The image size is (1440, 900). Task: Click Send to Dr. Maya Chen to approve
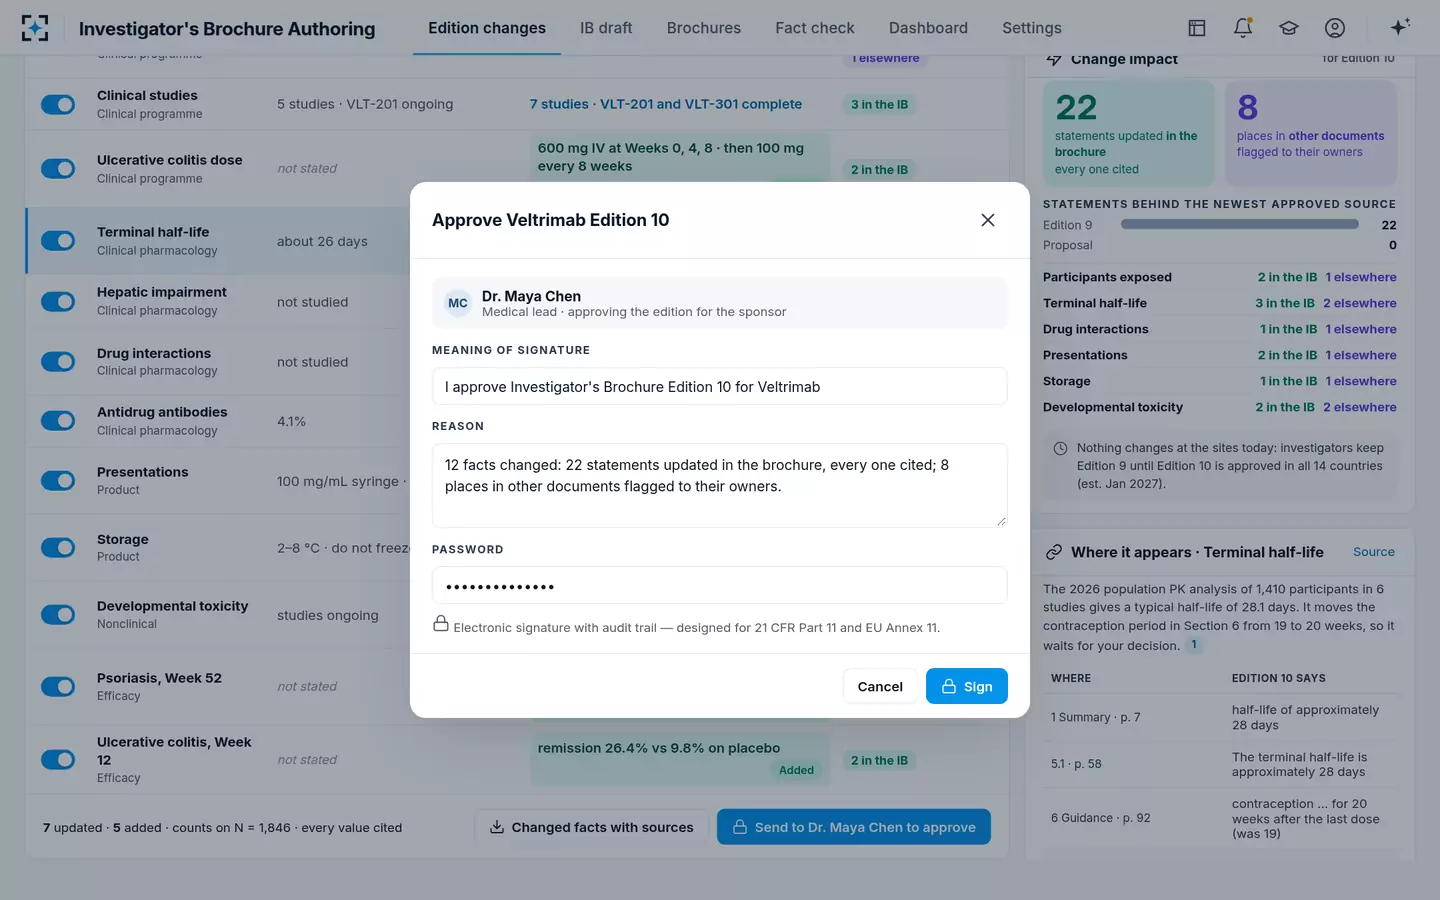pyautogui.click(x=854, y=827)
